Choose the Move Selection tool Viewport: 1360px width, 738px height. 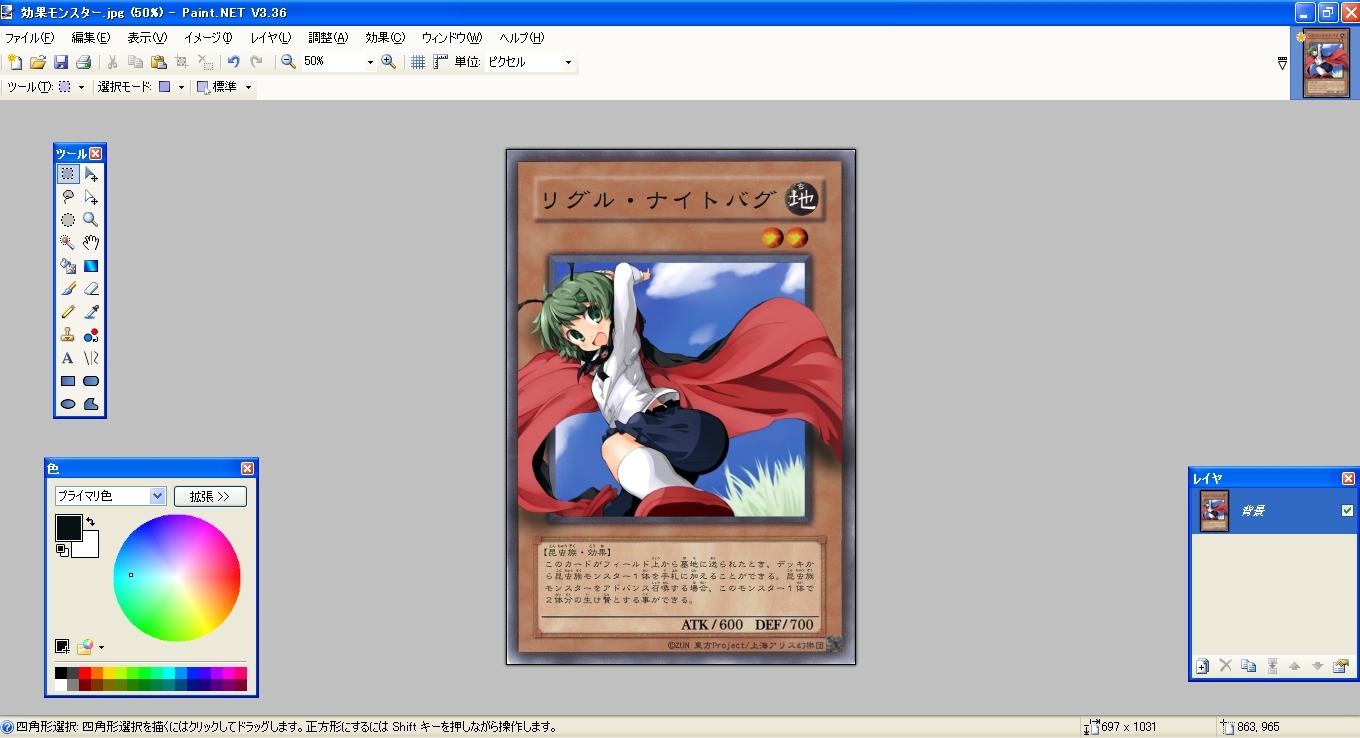[x=91, y=197]
